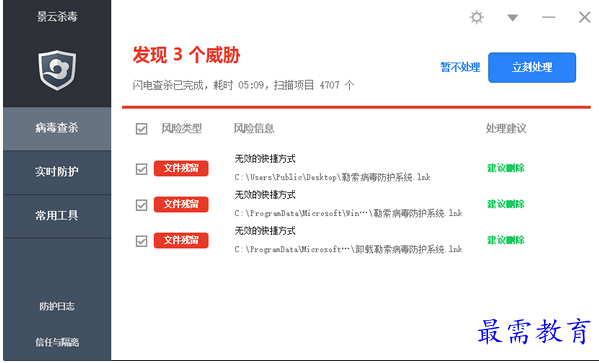
Task: Click 建议删除 for the Microsoft\Win… shortcut
Action: point(505,204)
